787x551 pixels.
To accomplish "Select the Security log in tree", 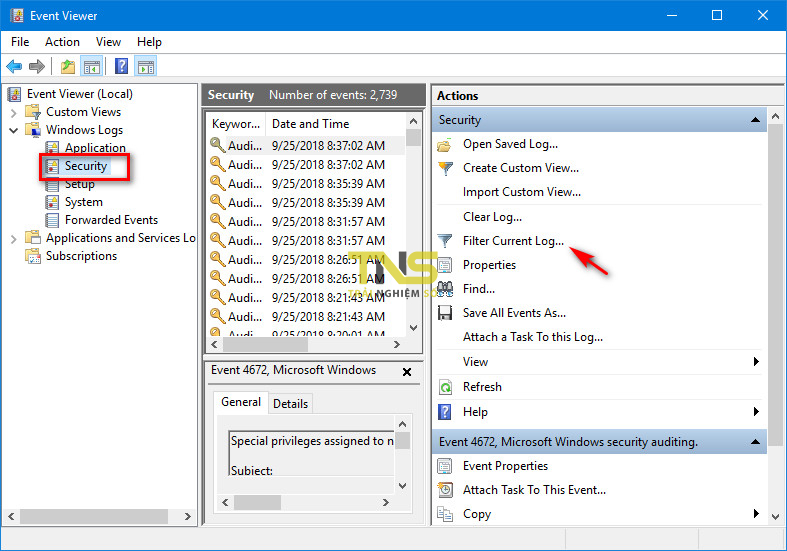I will pyautogui.click(x=86, y=166).
